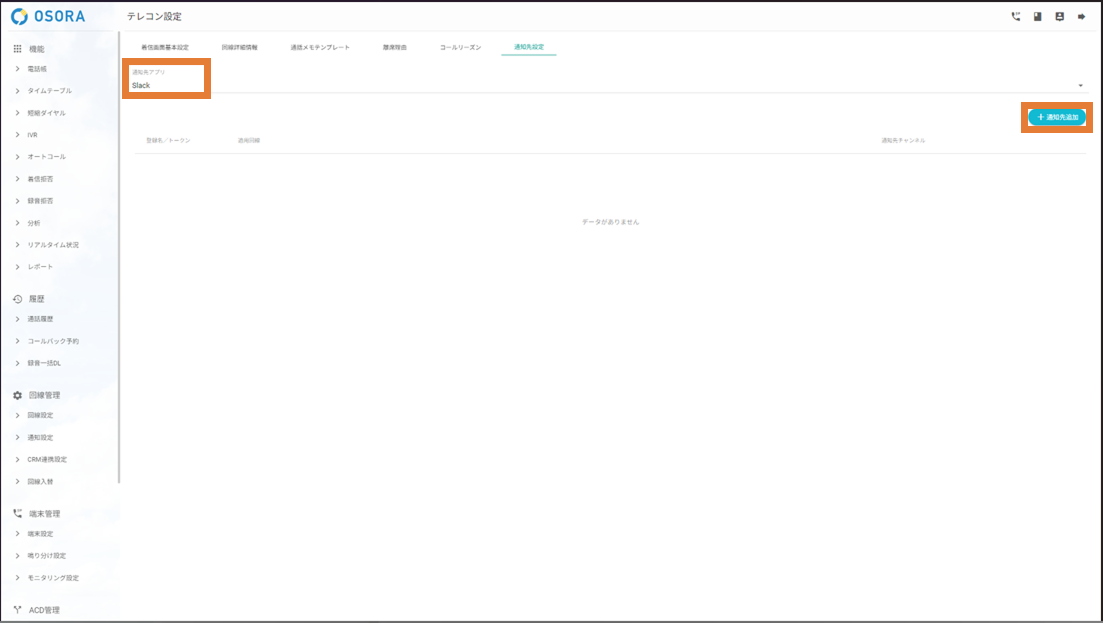
Task: Expand the IVR sidebar item
Action: (x=32, y=135)
